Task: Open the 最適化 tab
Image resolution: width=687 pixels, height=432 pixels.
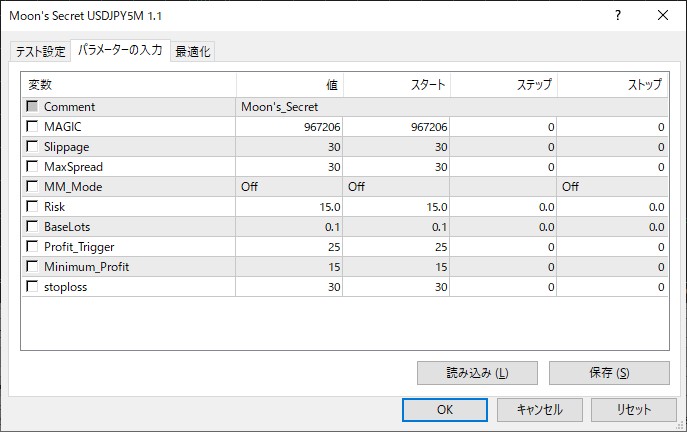Action: coord(193,52)
